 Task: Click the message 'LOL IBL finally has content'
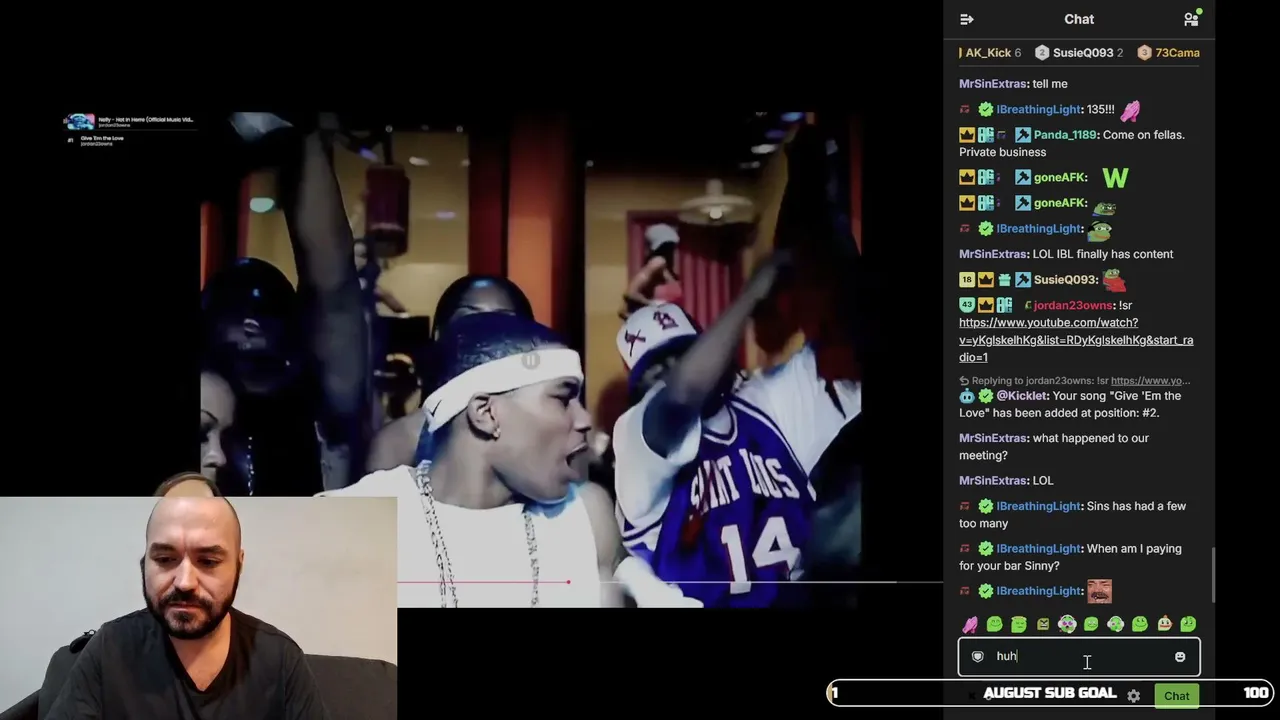click(1103, 254)
